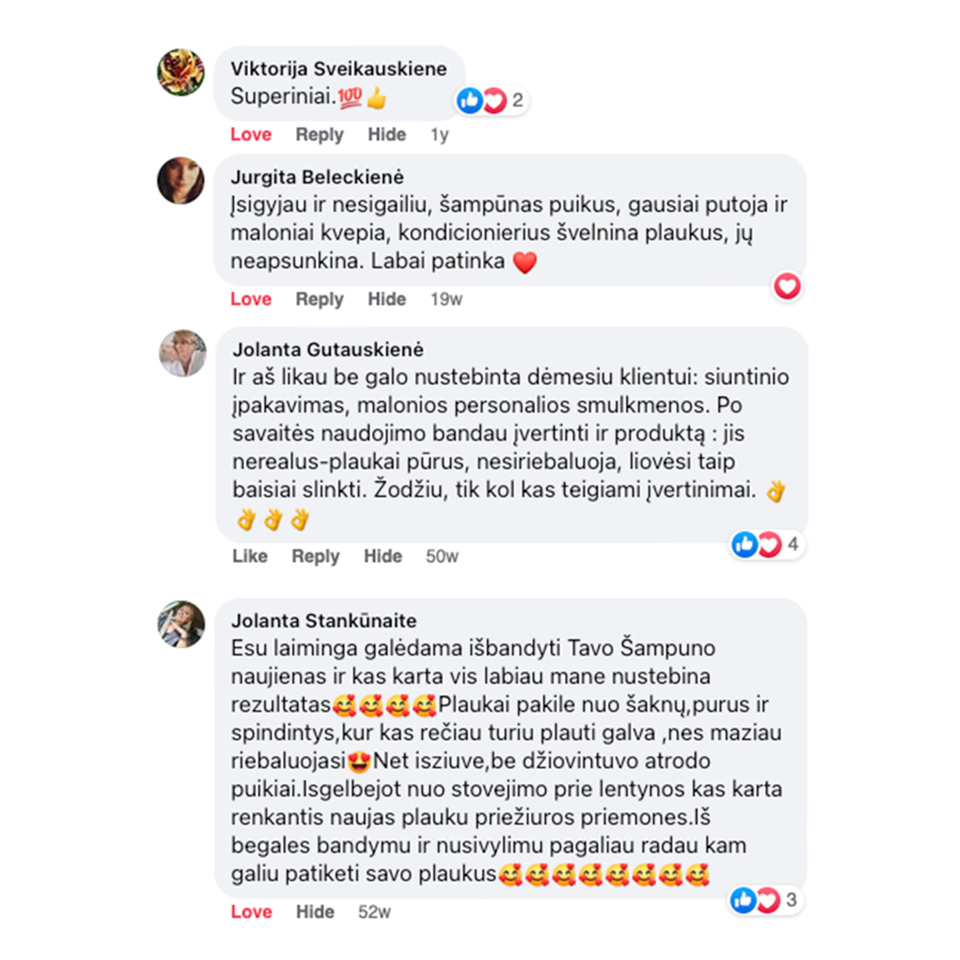This screenshot has width=960, height=960.
Task: View heart reaction on Jurgita's comment
Action: pos(787,286)
